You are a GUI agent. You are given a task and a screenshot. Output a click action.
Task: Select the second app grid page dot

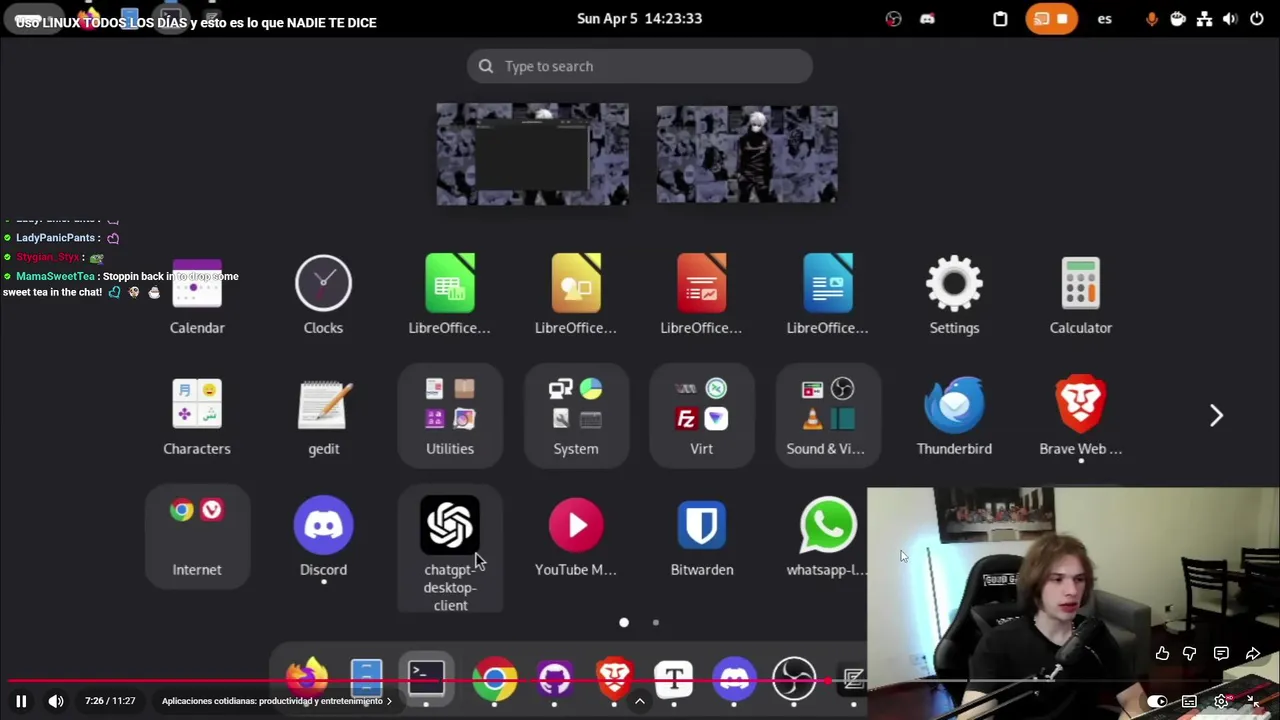pyautogui.click(x=656, y=622)
